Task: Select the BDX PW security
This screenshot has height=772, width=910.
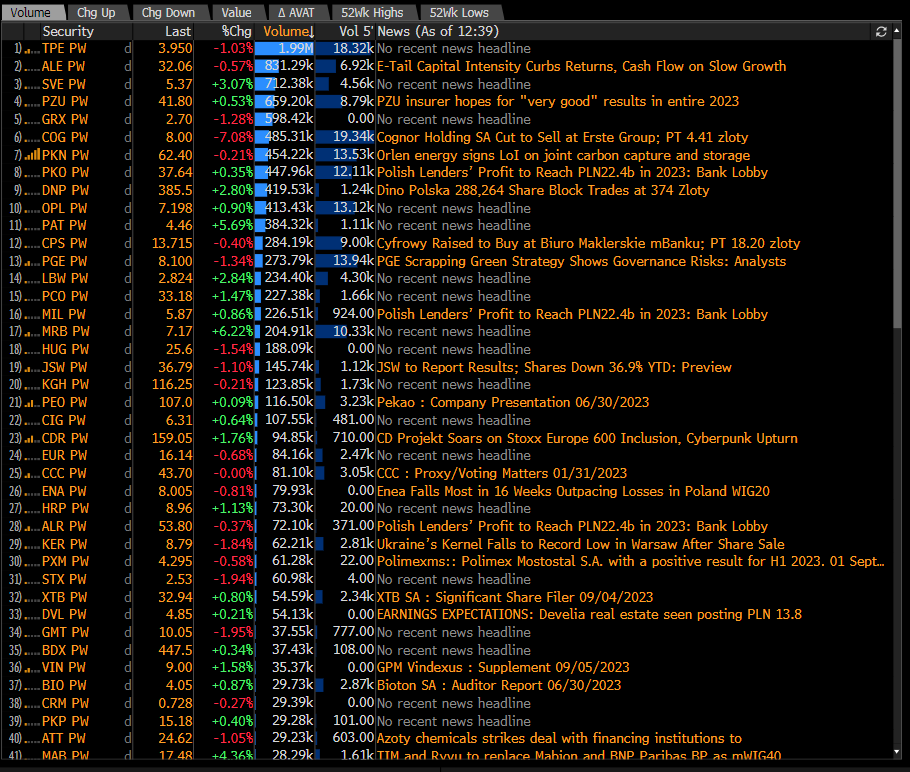Action: click(x=65, y=651)
